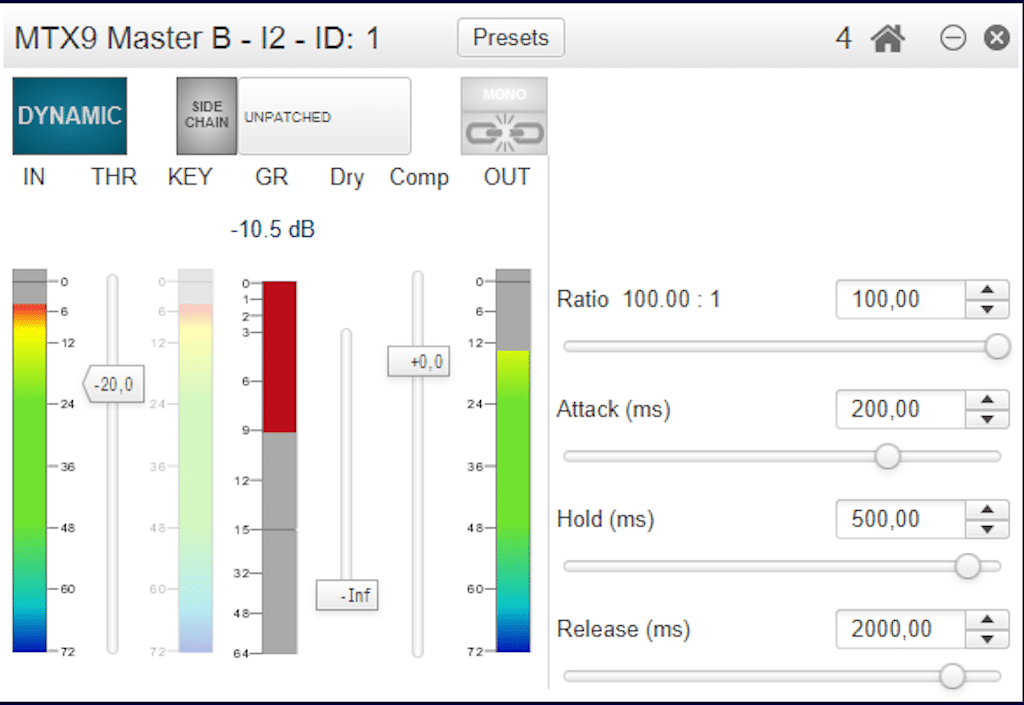This screenshot has height=705, width=1024.
Task: Increase Hold time with up arrow
Action: coord(988,510)
